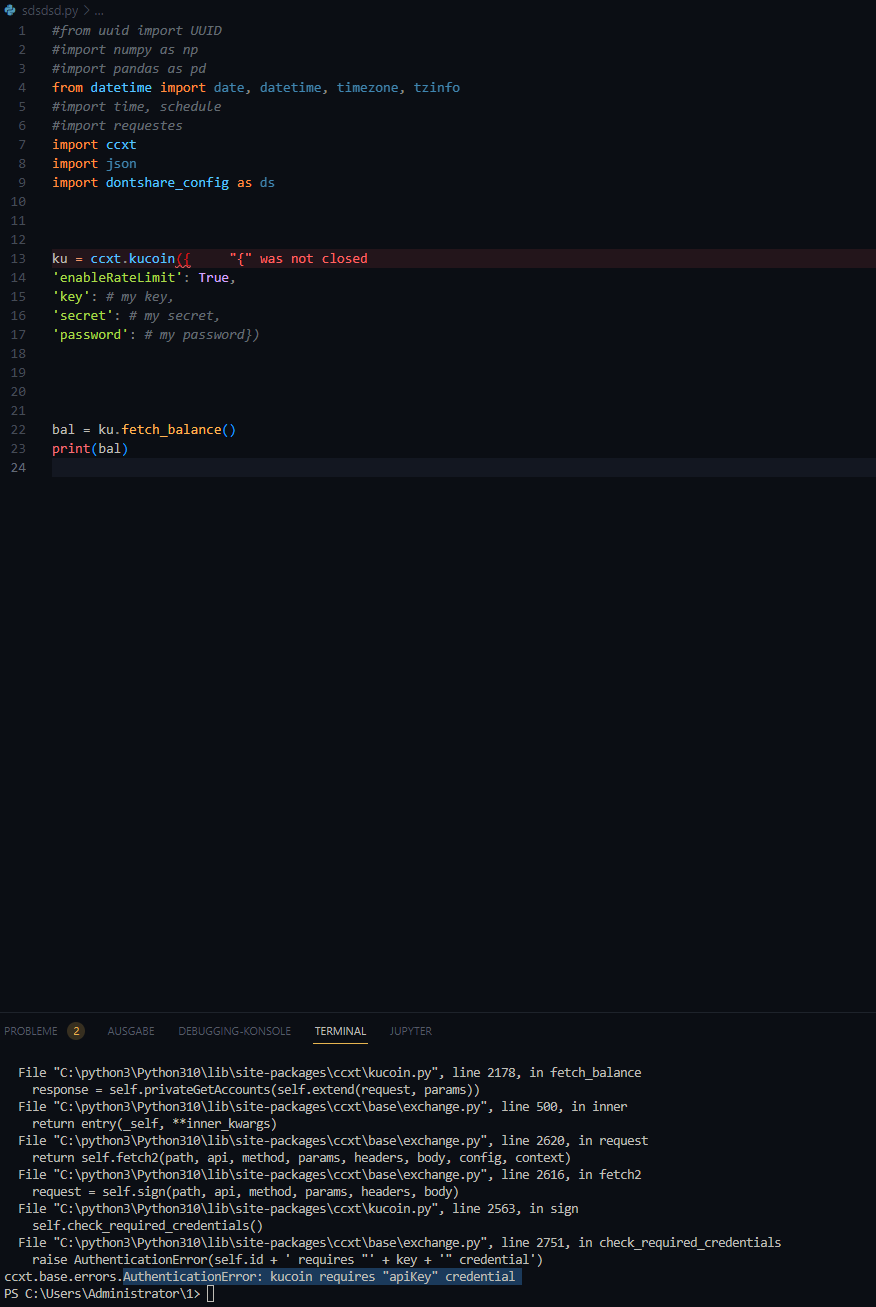Click line number 13 in the gutter
876x1307 pixels.
click(18, 258)
